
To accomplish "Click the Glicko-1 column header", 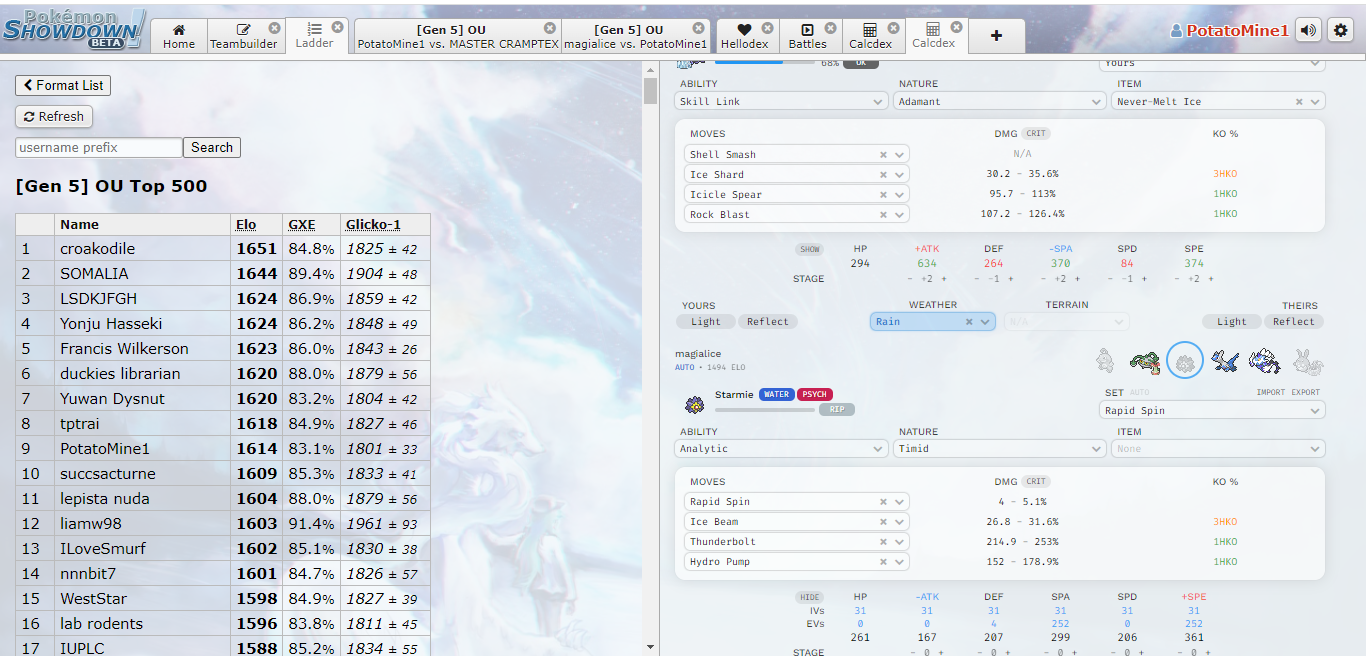I will (x=373, y=225).
